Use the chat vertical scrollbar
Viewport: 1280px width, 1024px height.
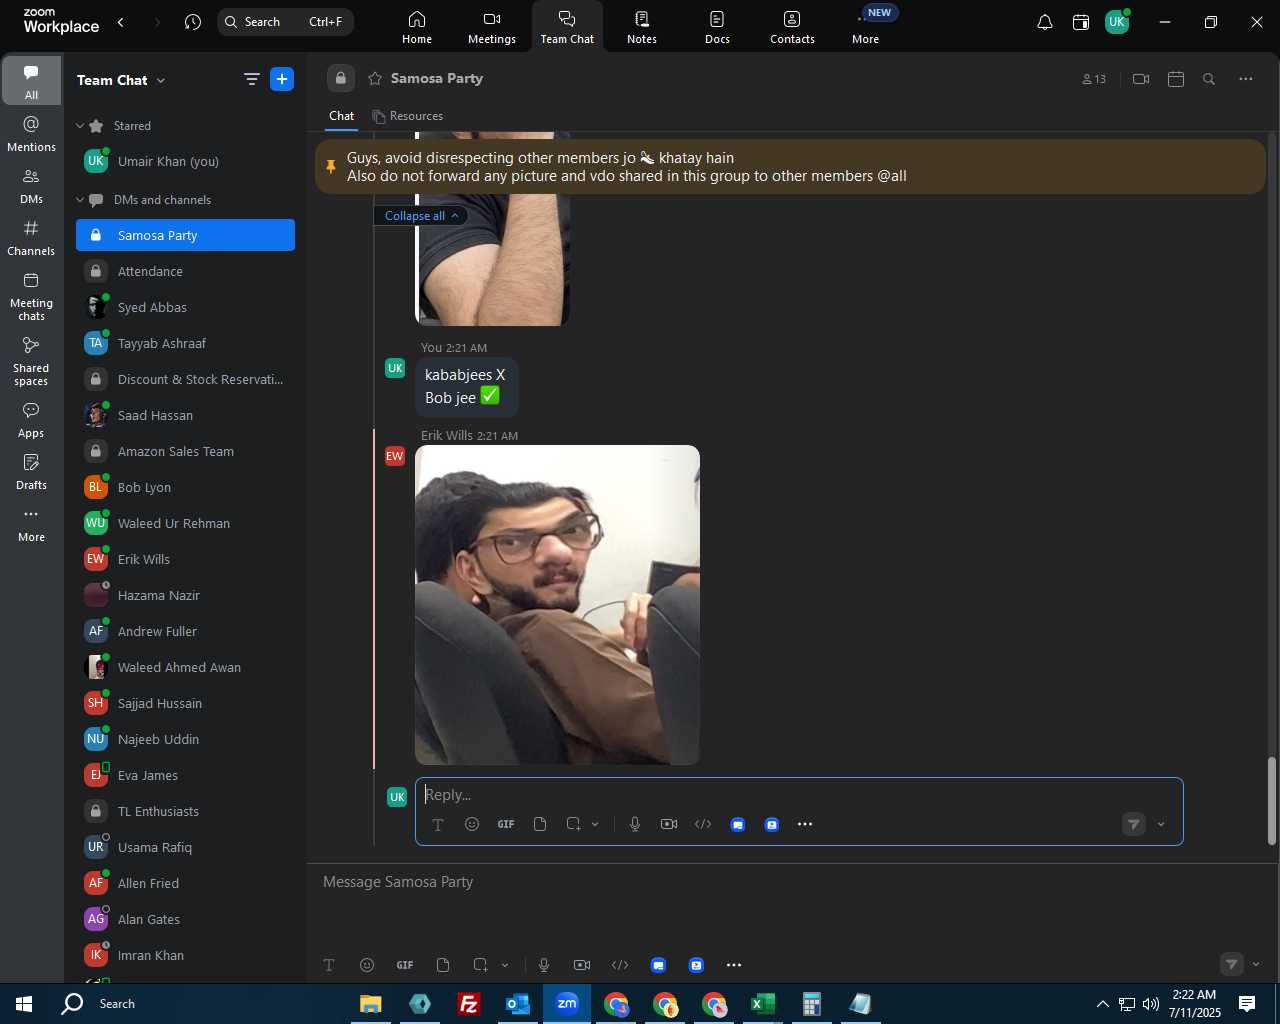1272,800
